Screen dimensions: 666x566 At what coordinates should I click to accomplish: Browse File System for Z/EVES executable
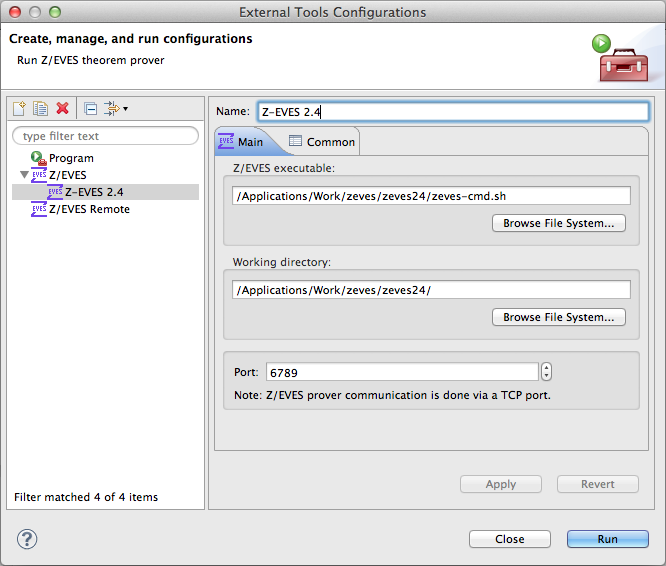558,223
